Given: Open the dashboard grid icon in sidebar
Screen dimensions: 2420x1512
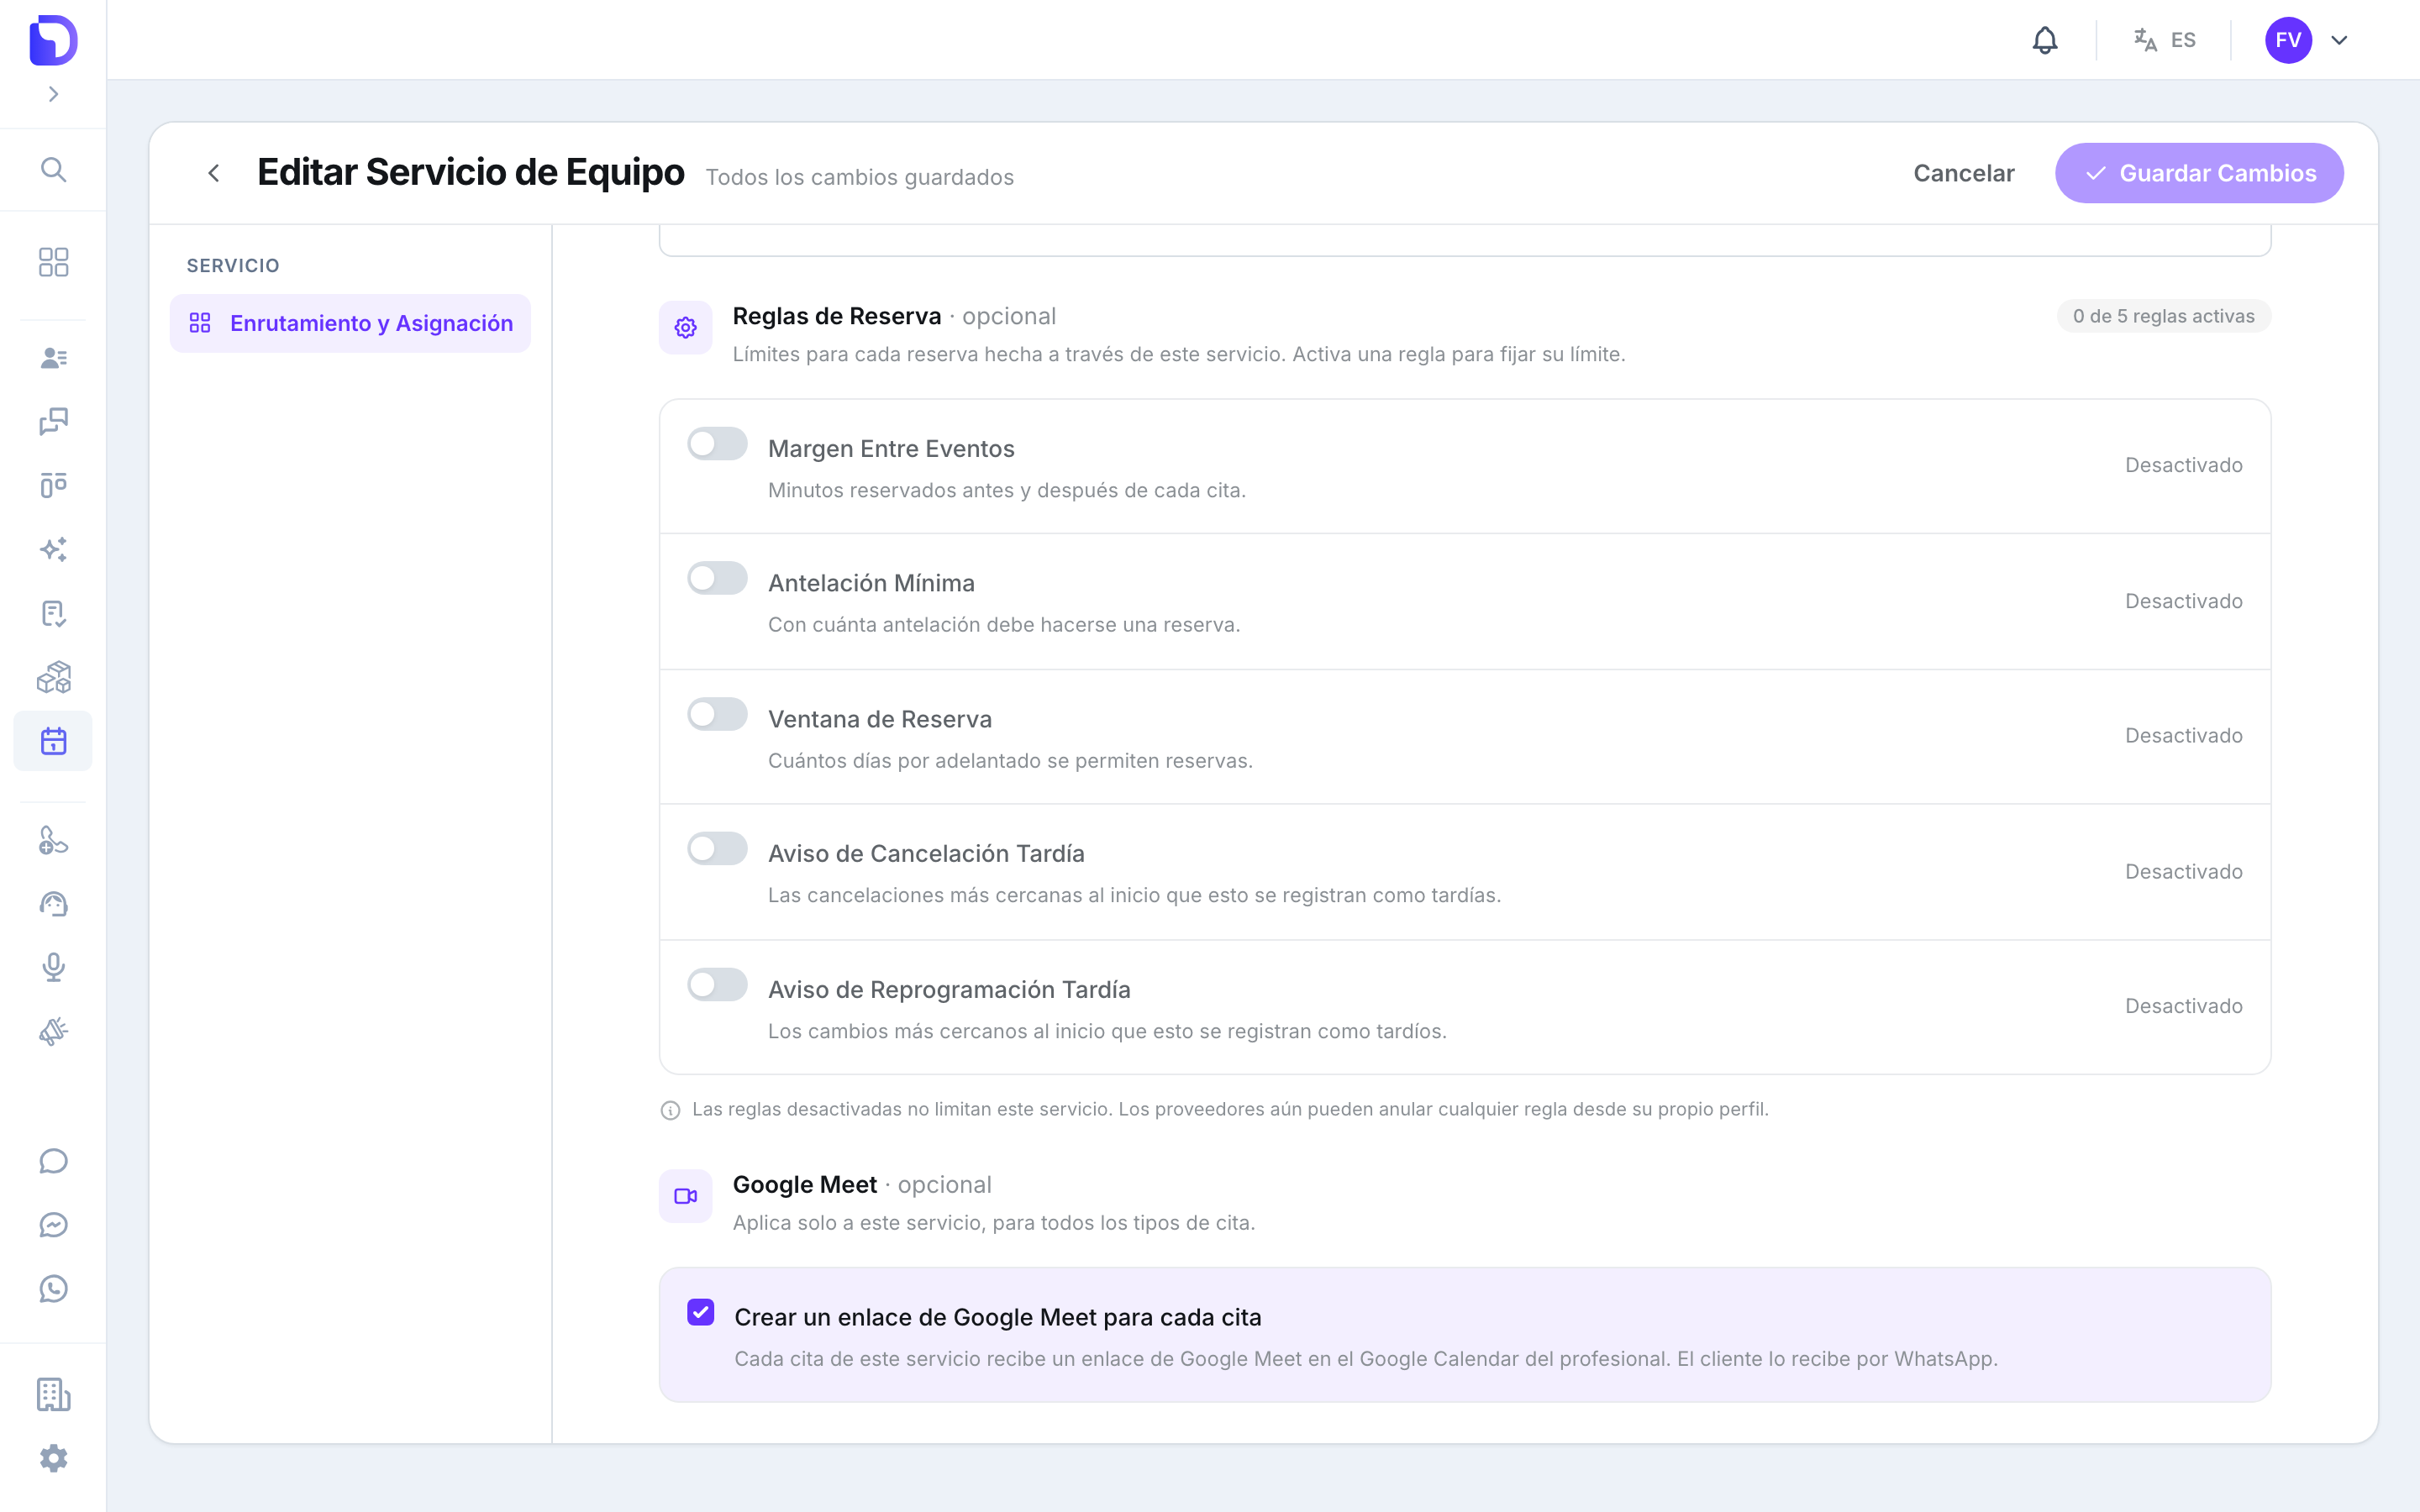Looking at the screenshot, I should (x=53, y=262).
